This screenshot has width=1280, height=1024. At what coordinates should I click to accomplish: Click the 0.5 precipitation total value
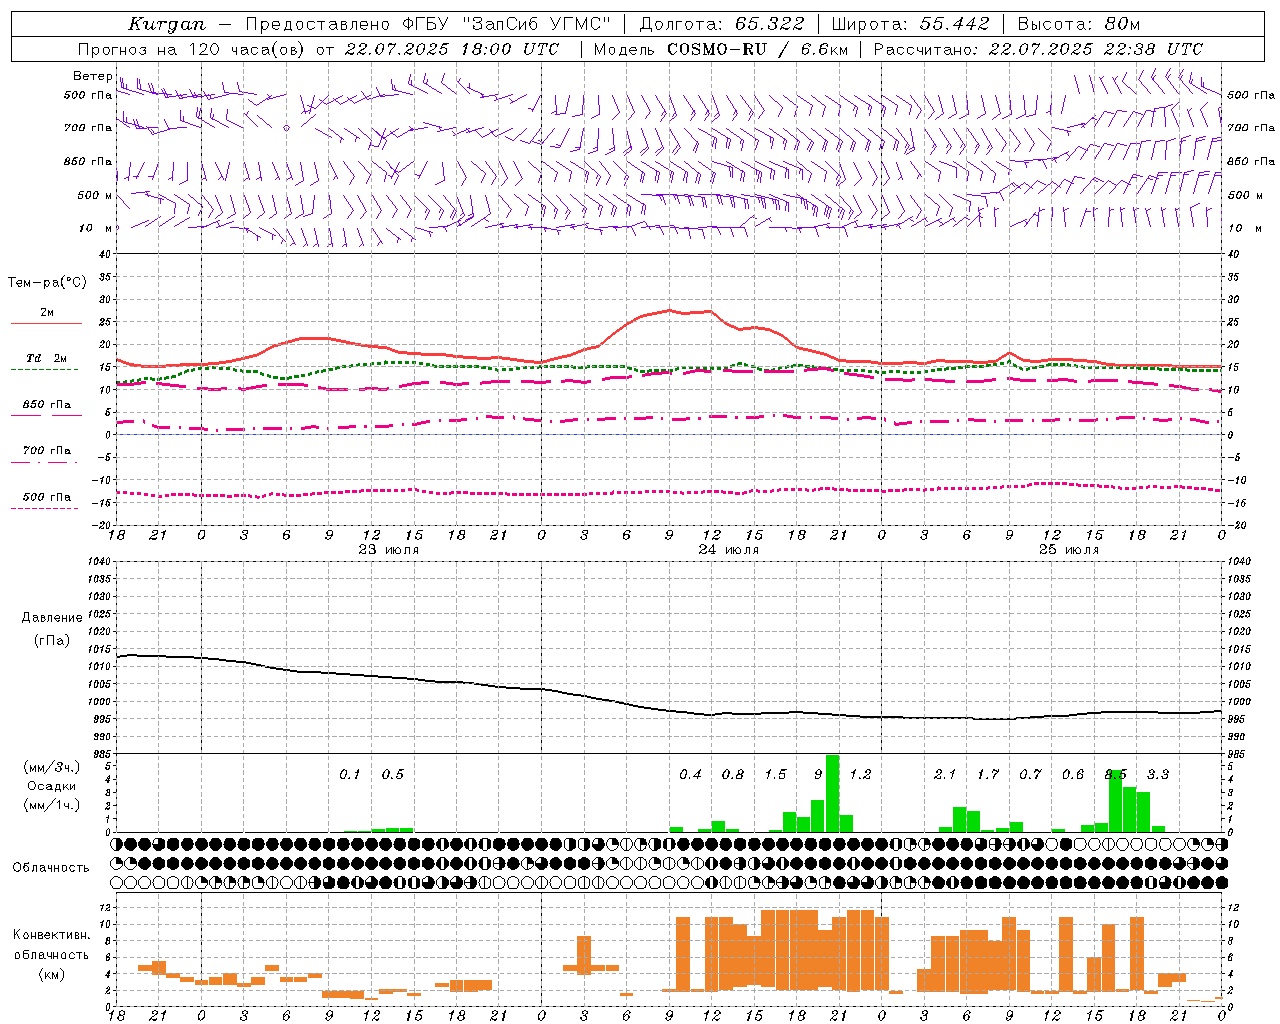(x=393, y=774)
